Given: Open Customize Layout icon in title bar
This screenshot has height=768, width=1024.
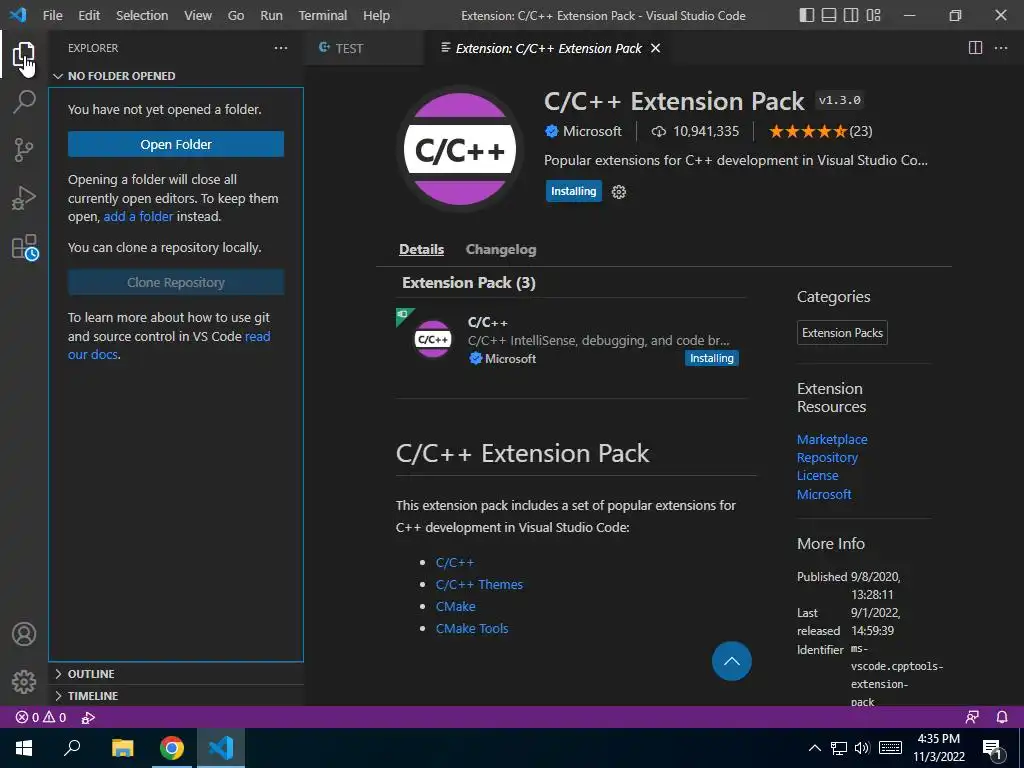Looking at the screenshot, I should 873,15.
